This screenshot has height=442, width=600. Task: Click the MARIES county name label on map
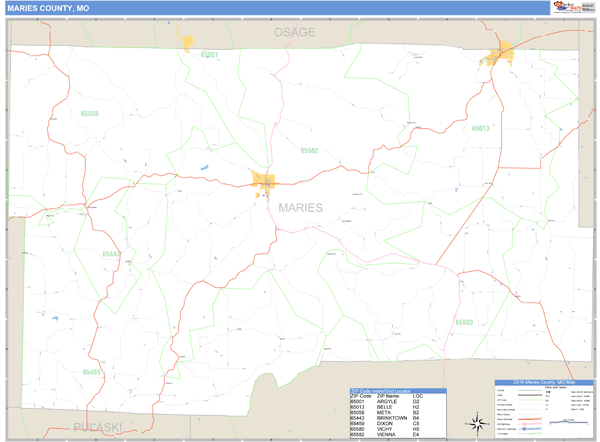point(300,208)
